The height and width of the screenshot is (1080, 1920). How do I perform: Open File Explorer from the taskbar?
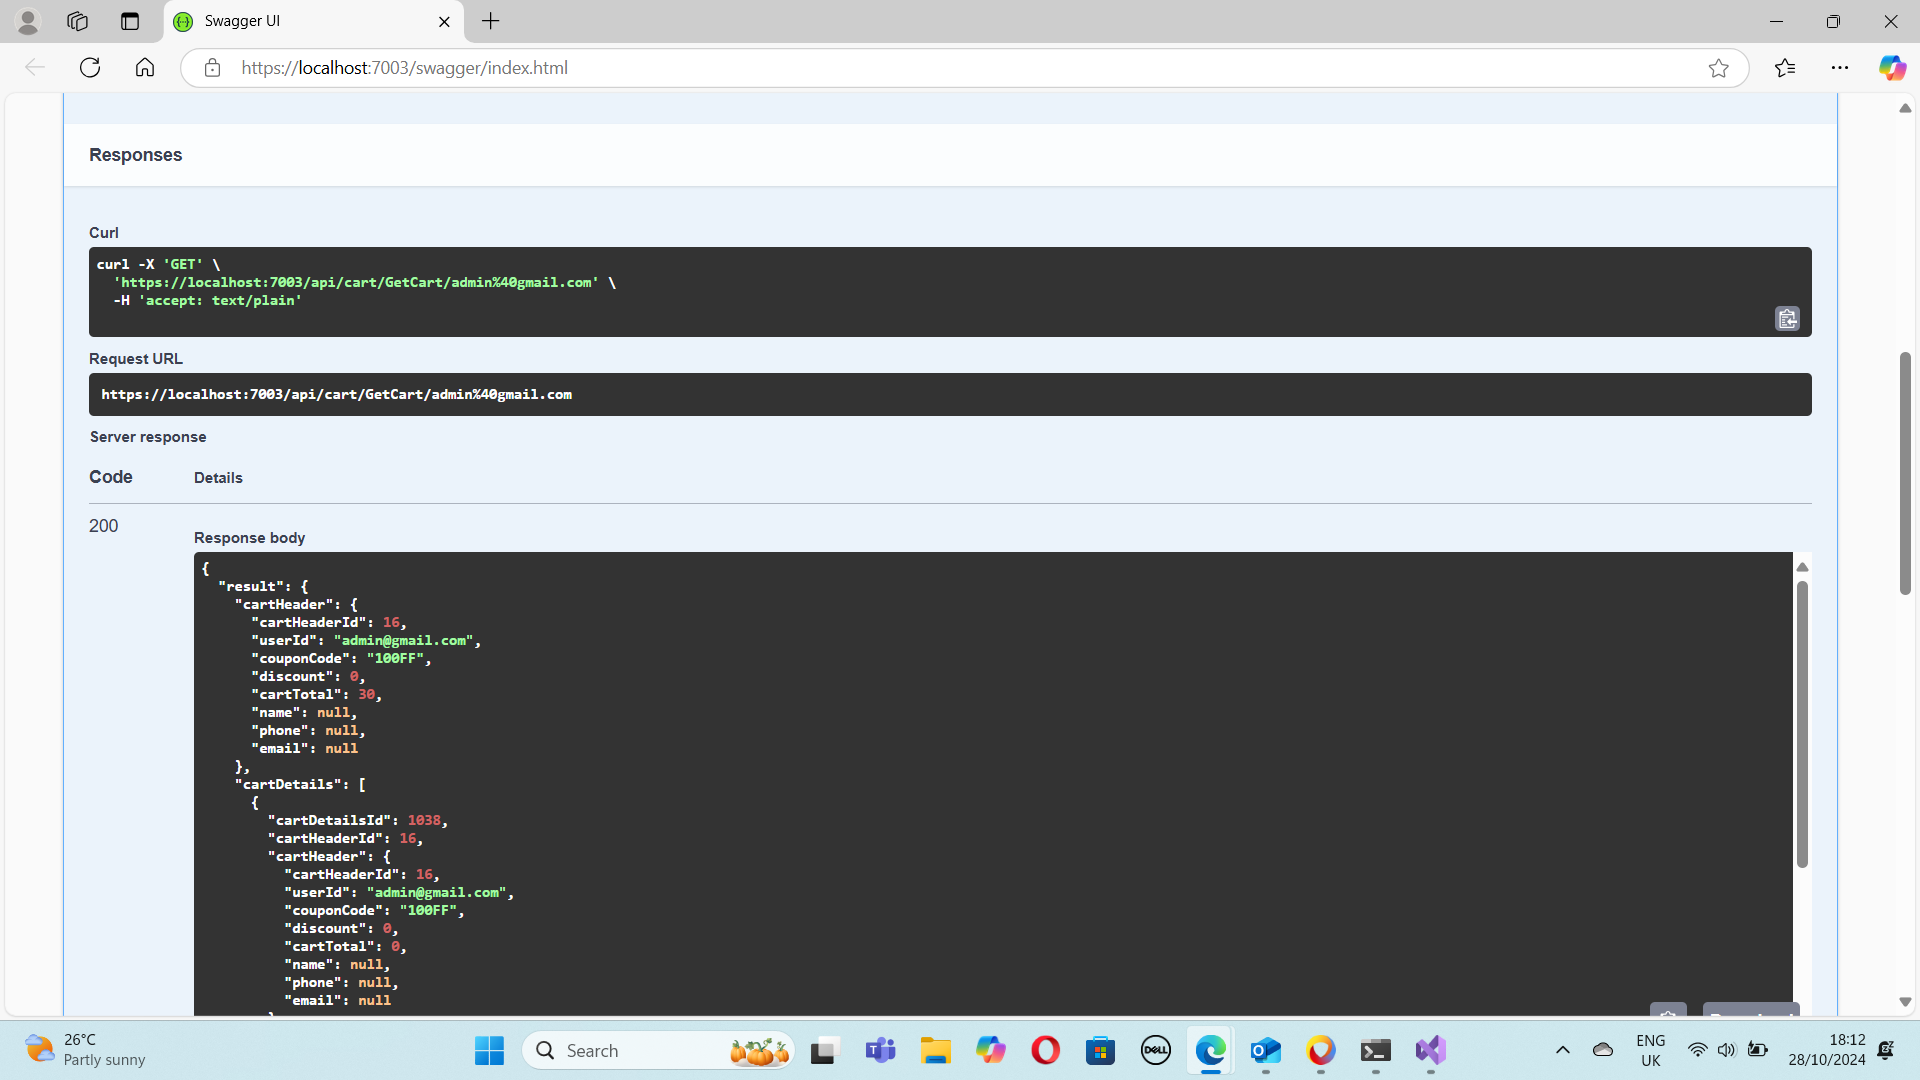[936, 1050]
